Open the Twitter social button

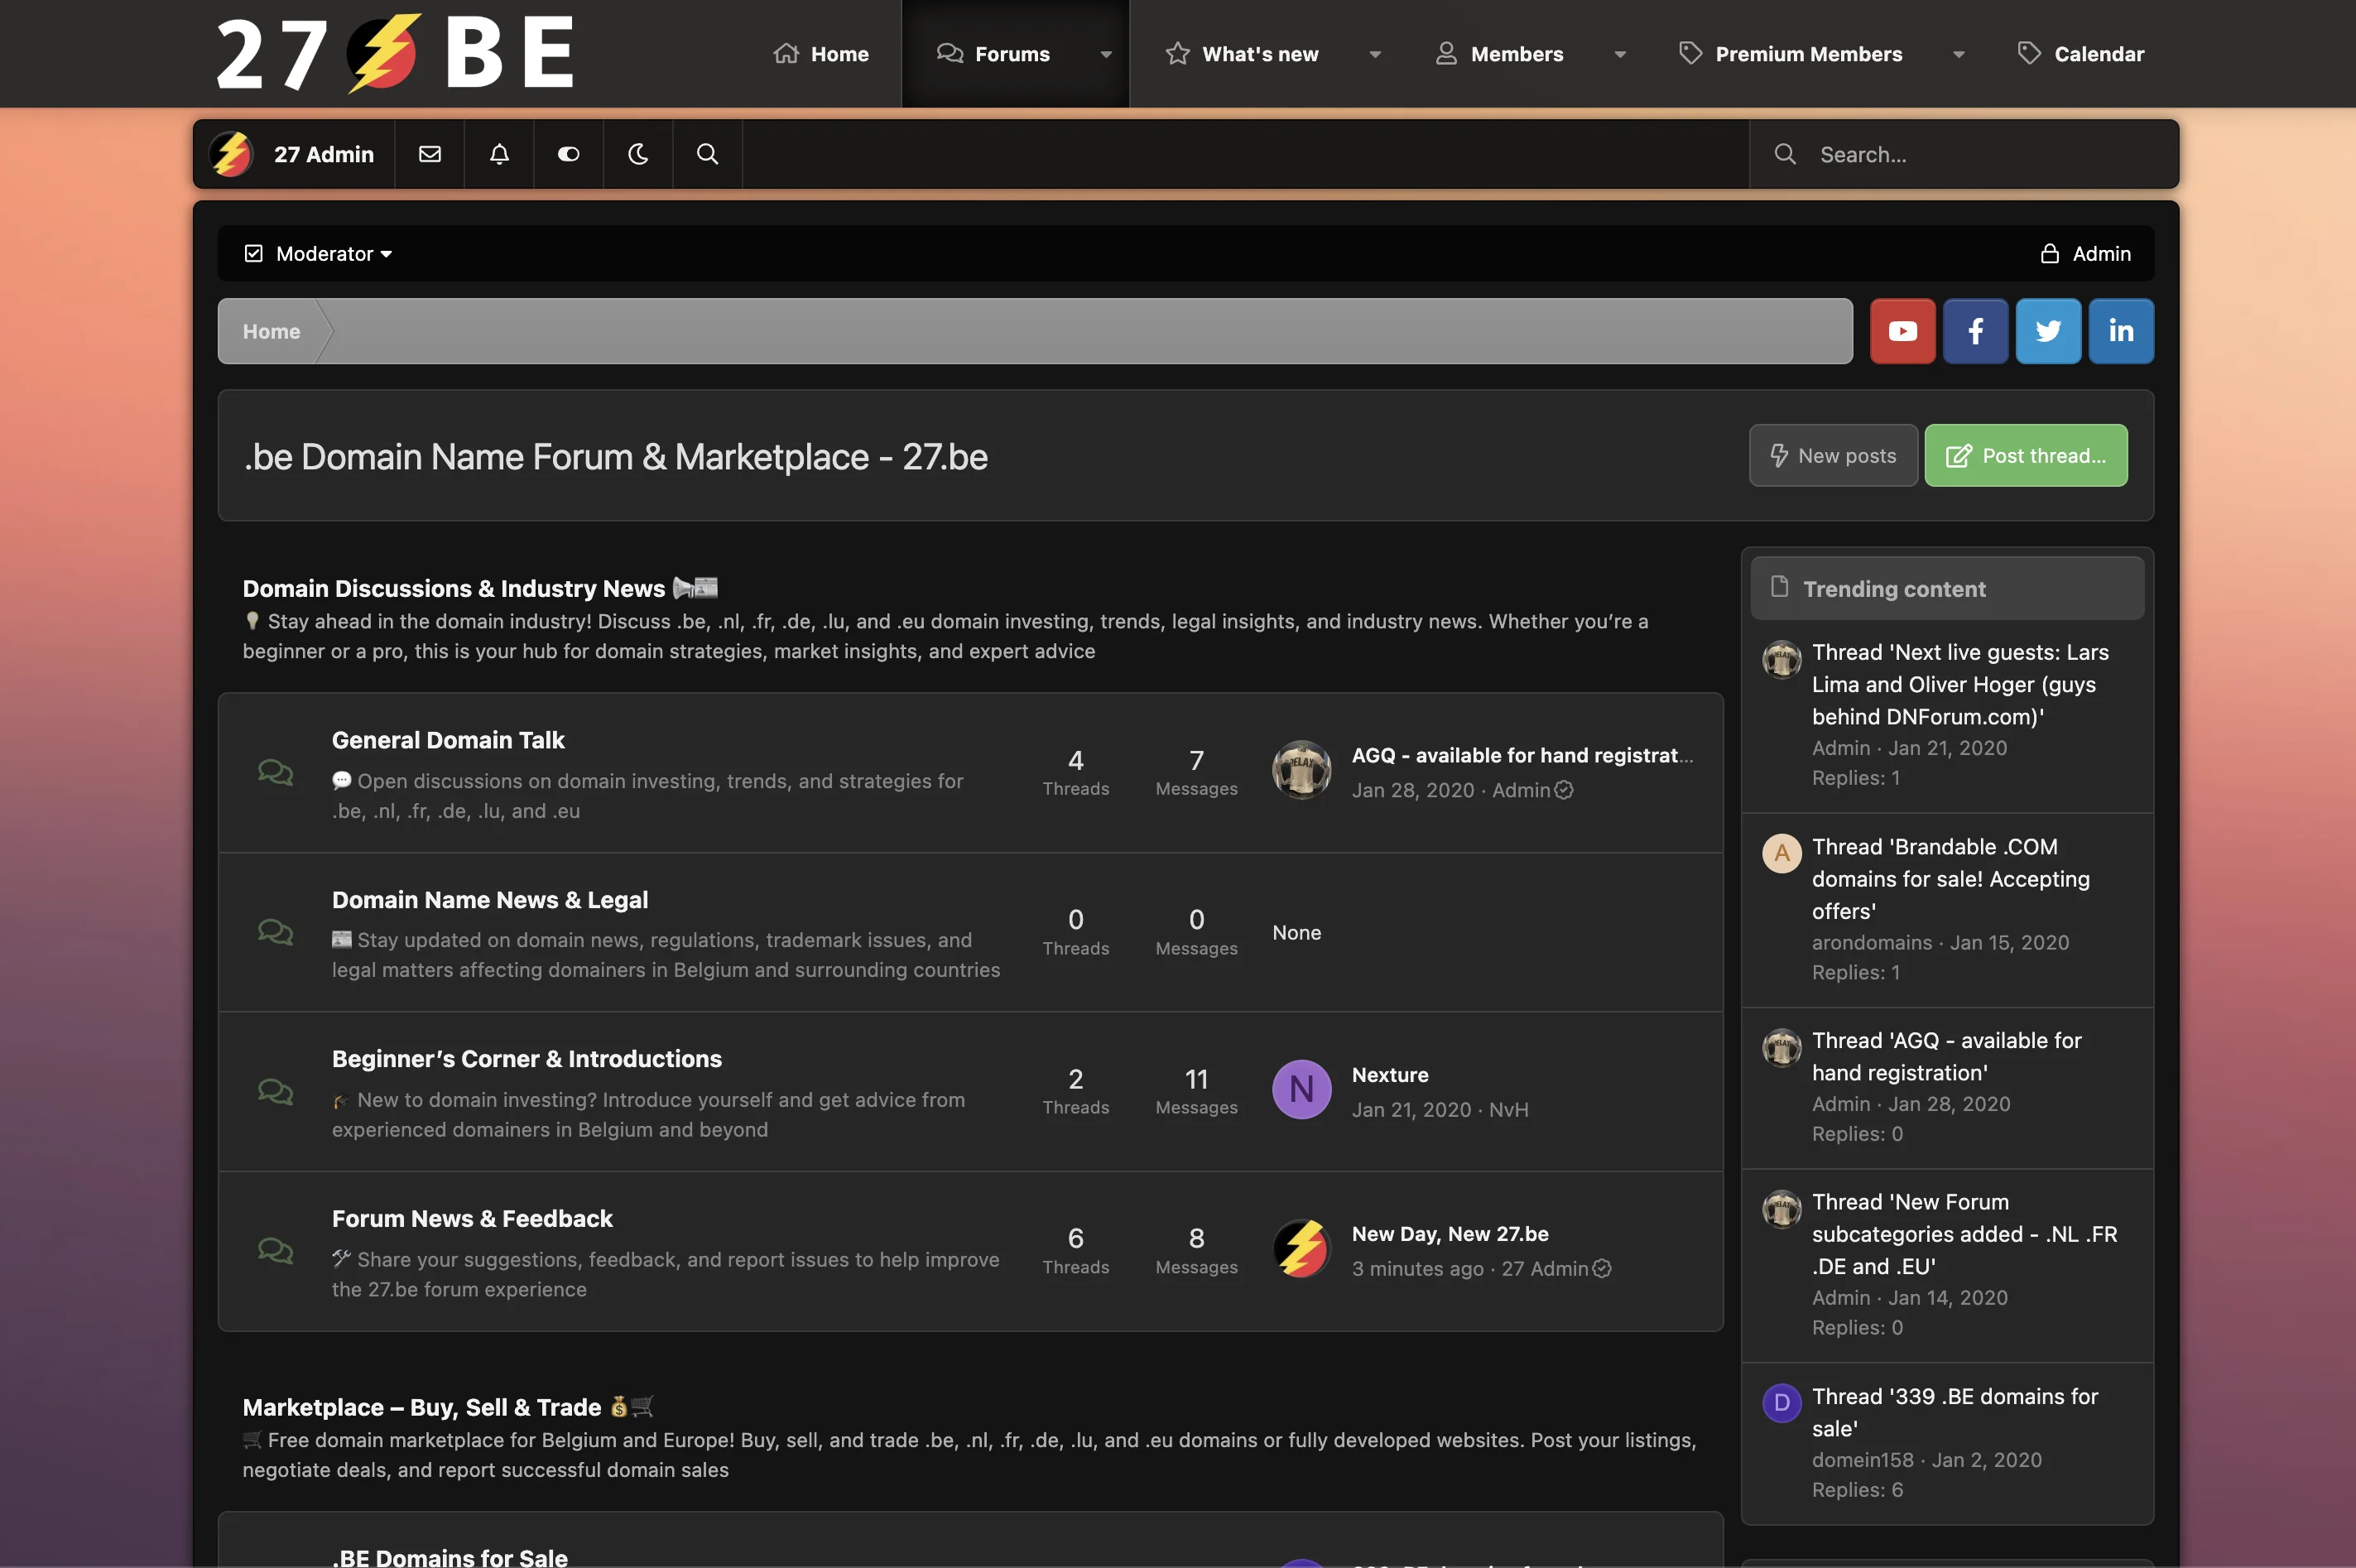2048,331
